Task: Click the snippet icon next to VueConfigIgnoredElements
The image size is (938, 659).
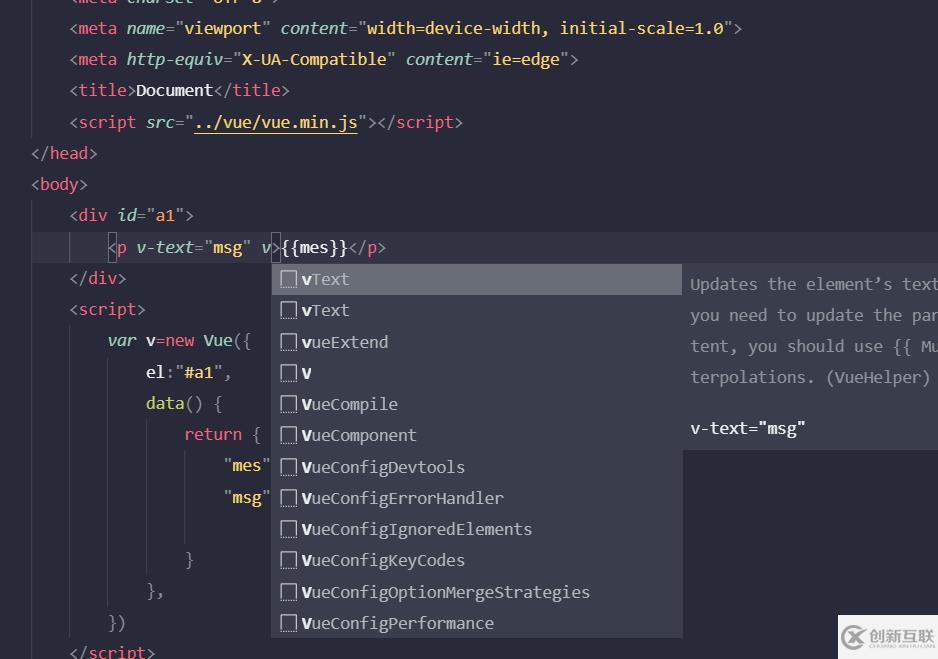Action: [x=288, y=529]
